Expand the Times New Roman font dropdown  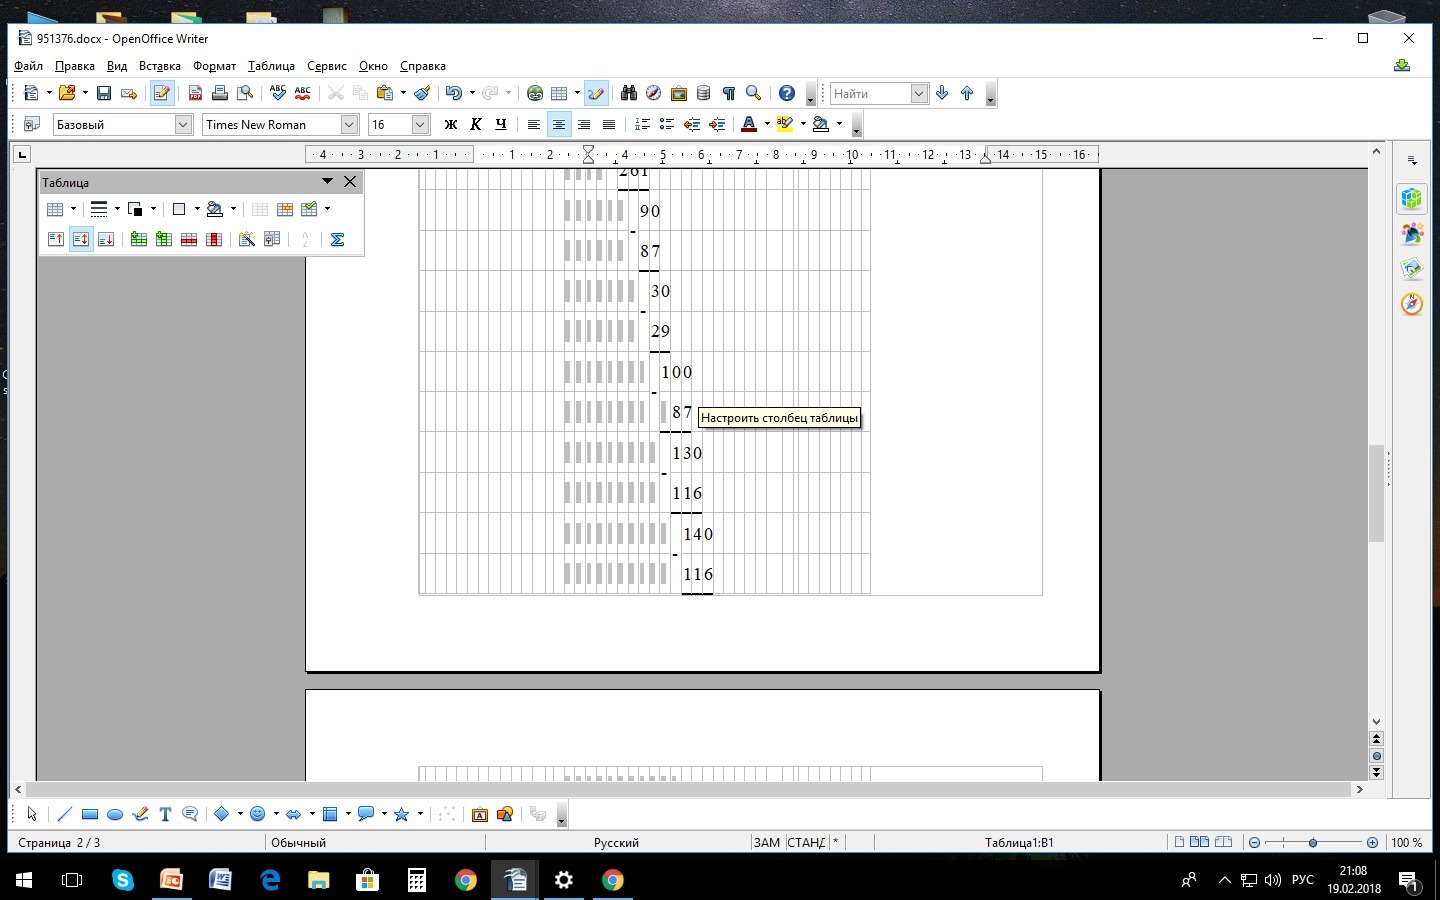click(x=349, y=124)
